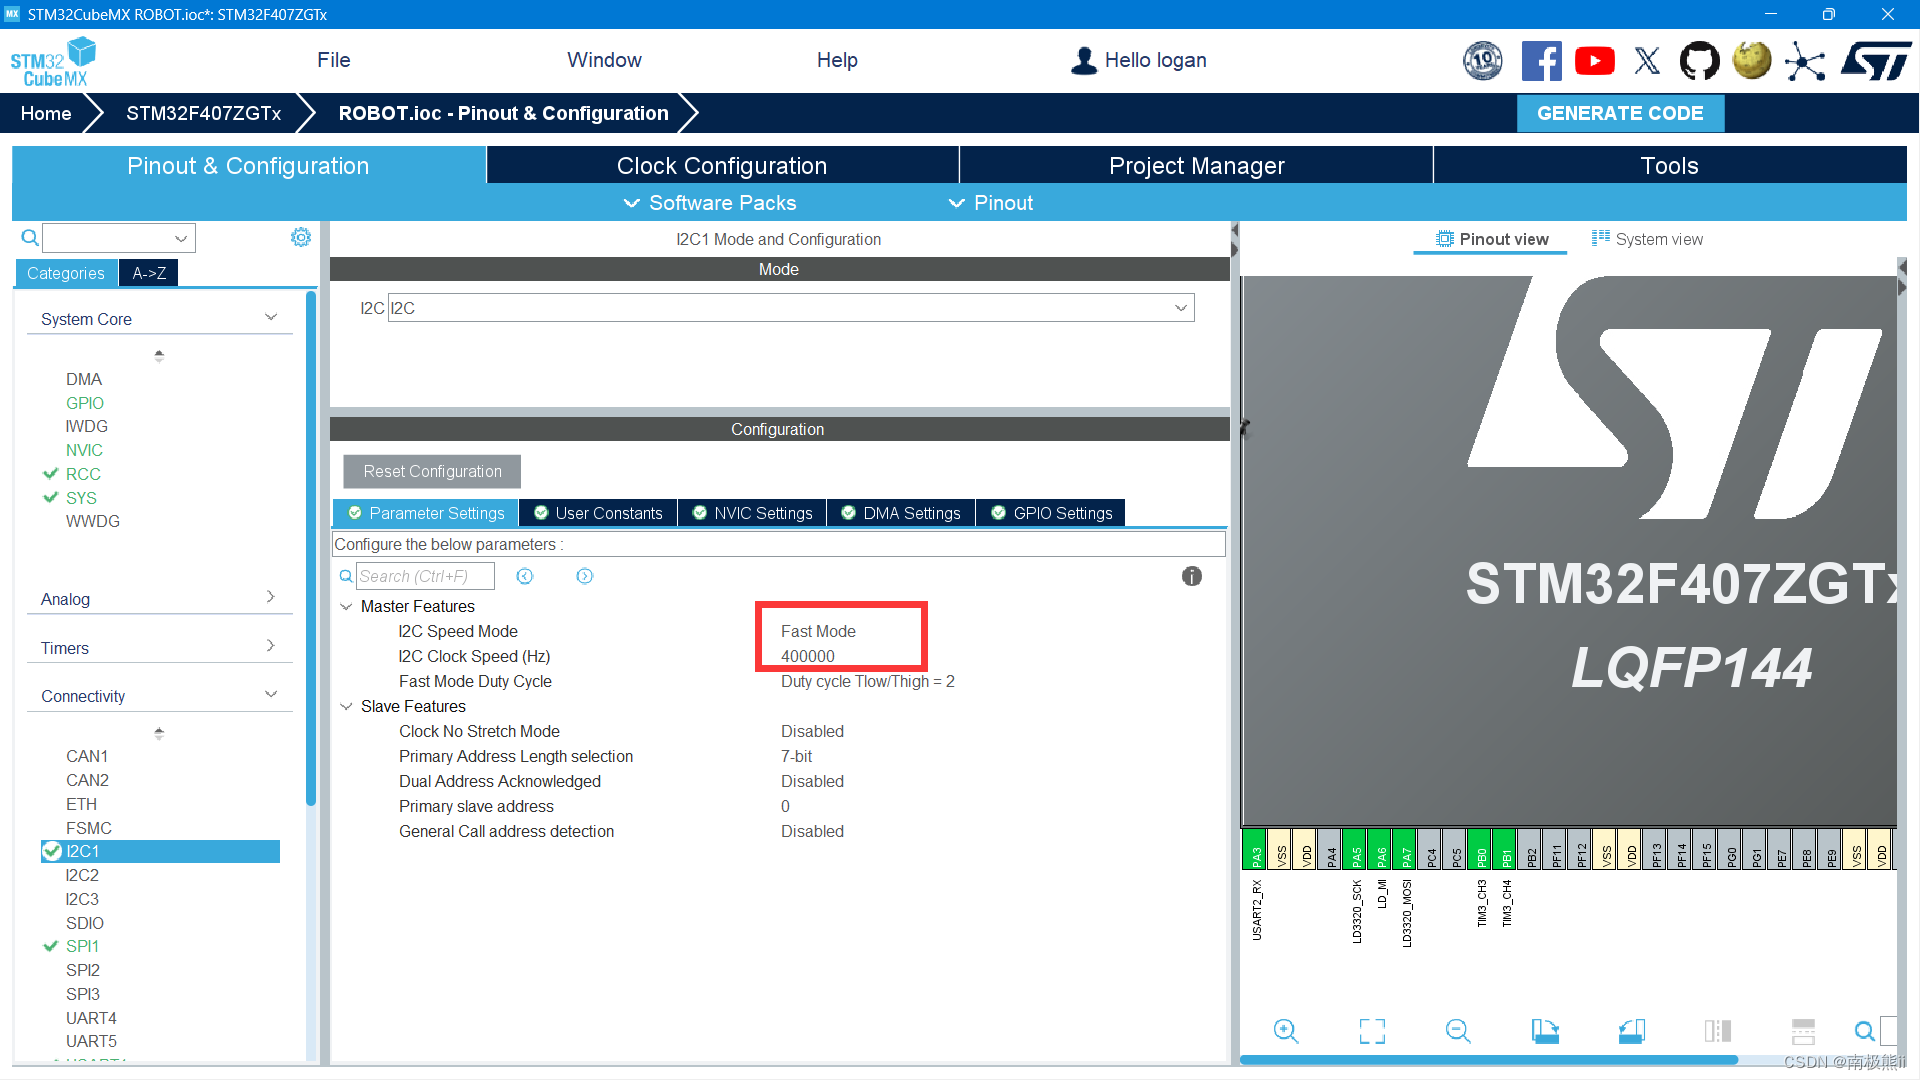This screenshot has height=1080, width=1920.
Task: Click the GENERATE CODE button
Action: (1619, 113)
